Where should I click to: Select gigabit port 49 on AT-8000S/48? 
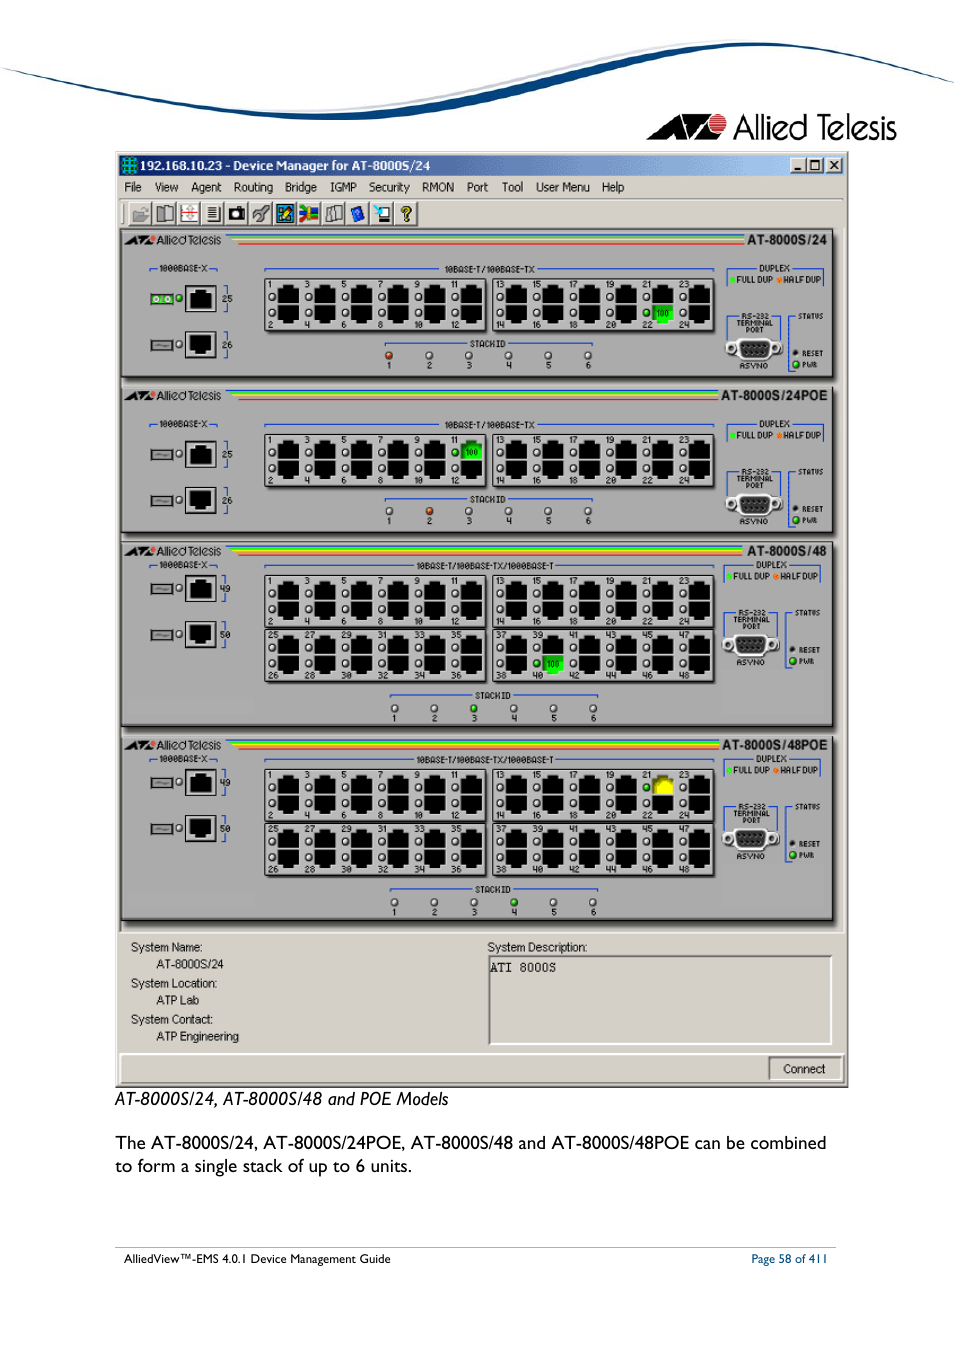201,588
